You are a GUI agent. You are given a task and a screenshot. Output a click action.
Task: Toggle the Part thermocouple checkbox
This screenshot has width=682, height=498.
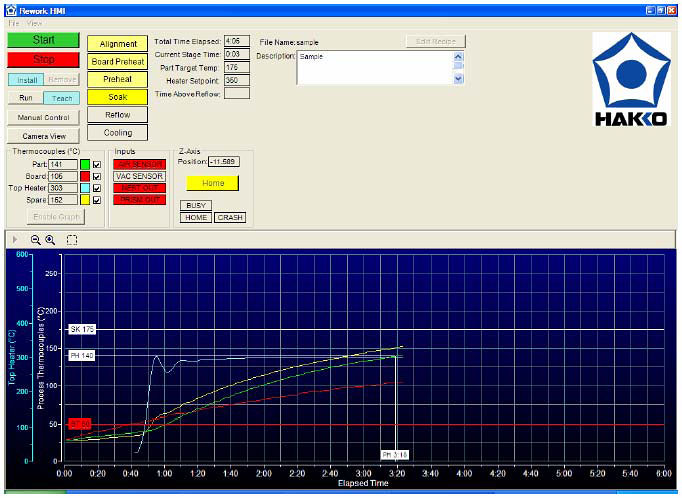pyautogui.click(x=97, y=164)
